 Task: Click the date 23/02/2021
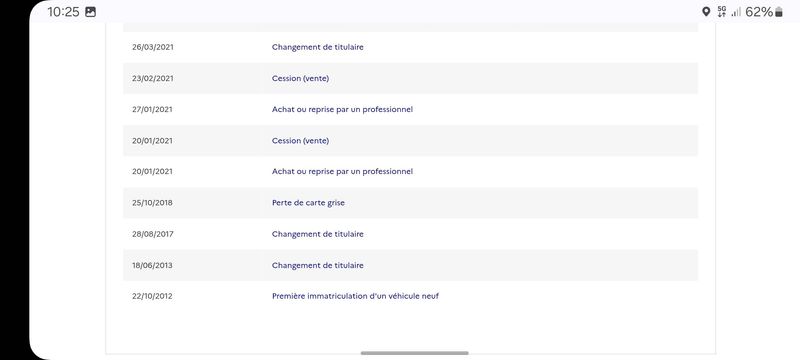153,79
